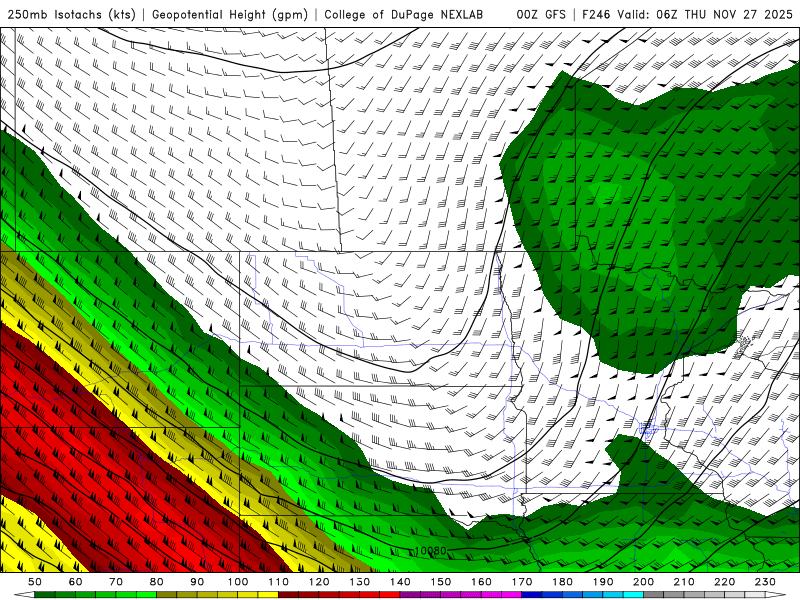This screenshot has width=800, height=600.
Task: Click the '150' value on the color scale
Action: [440, 582]
